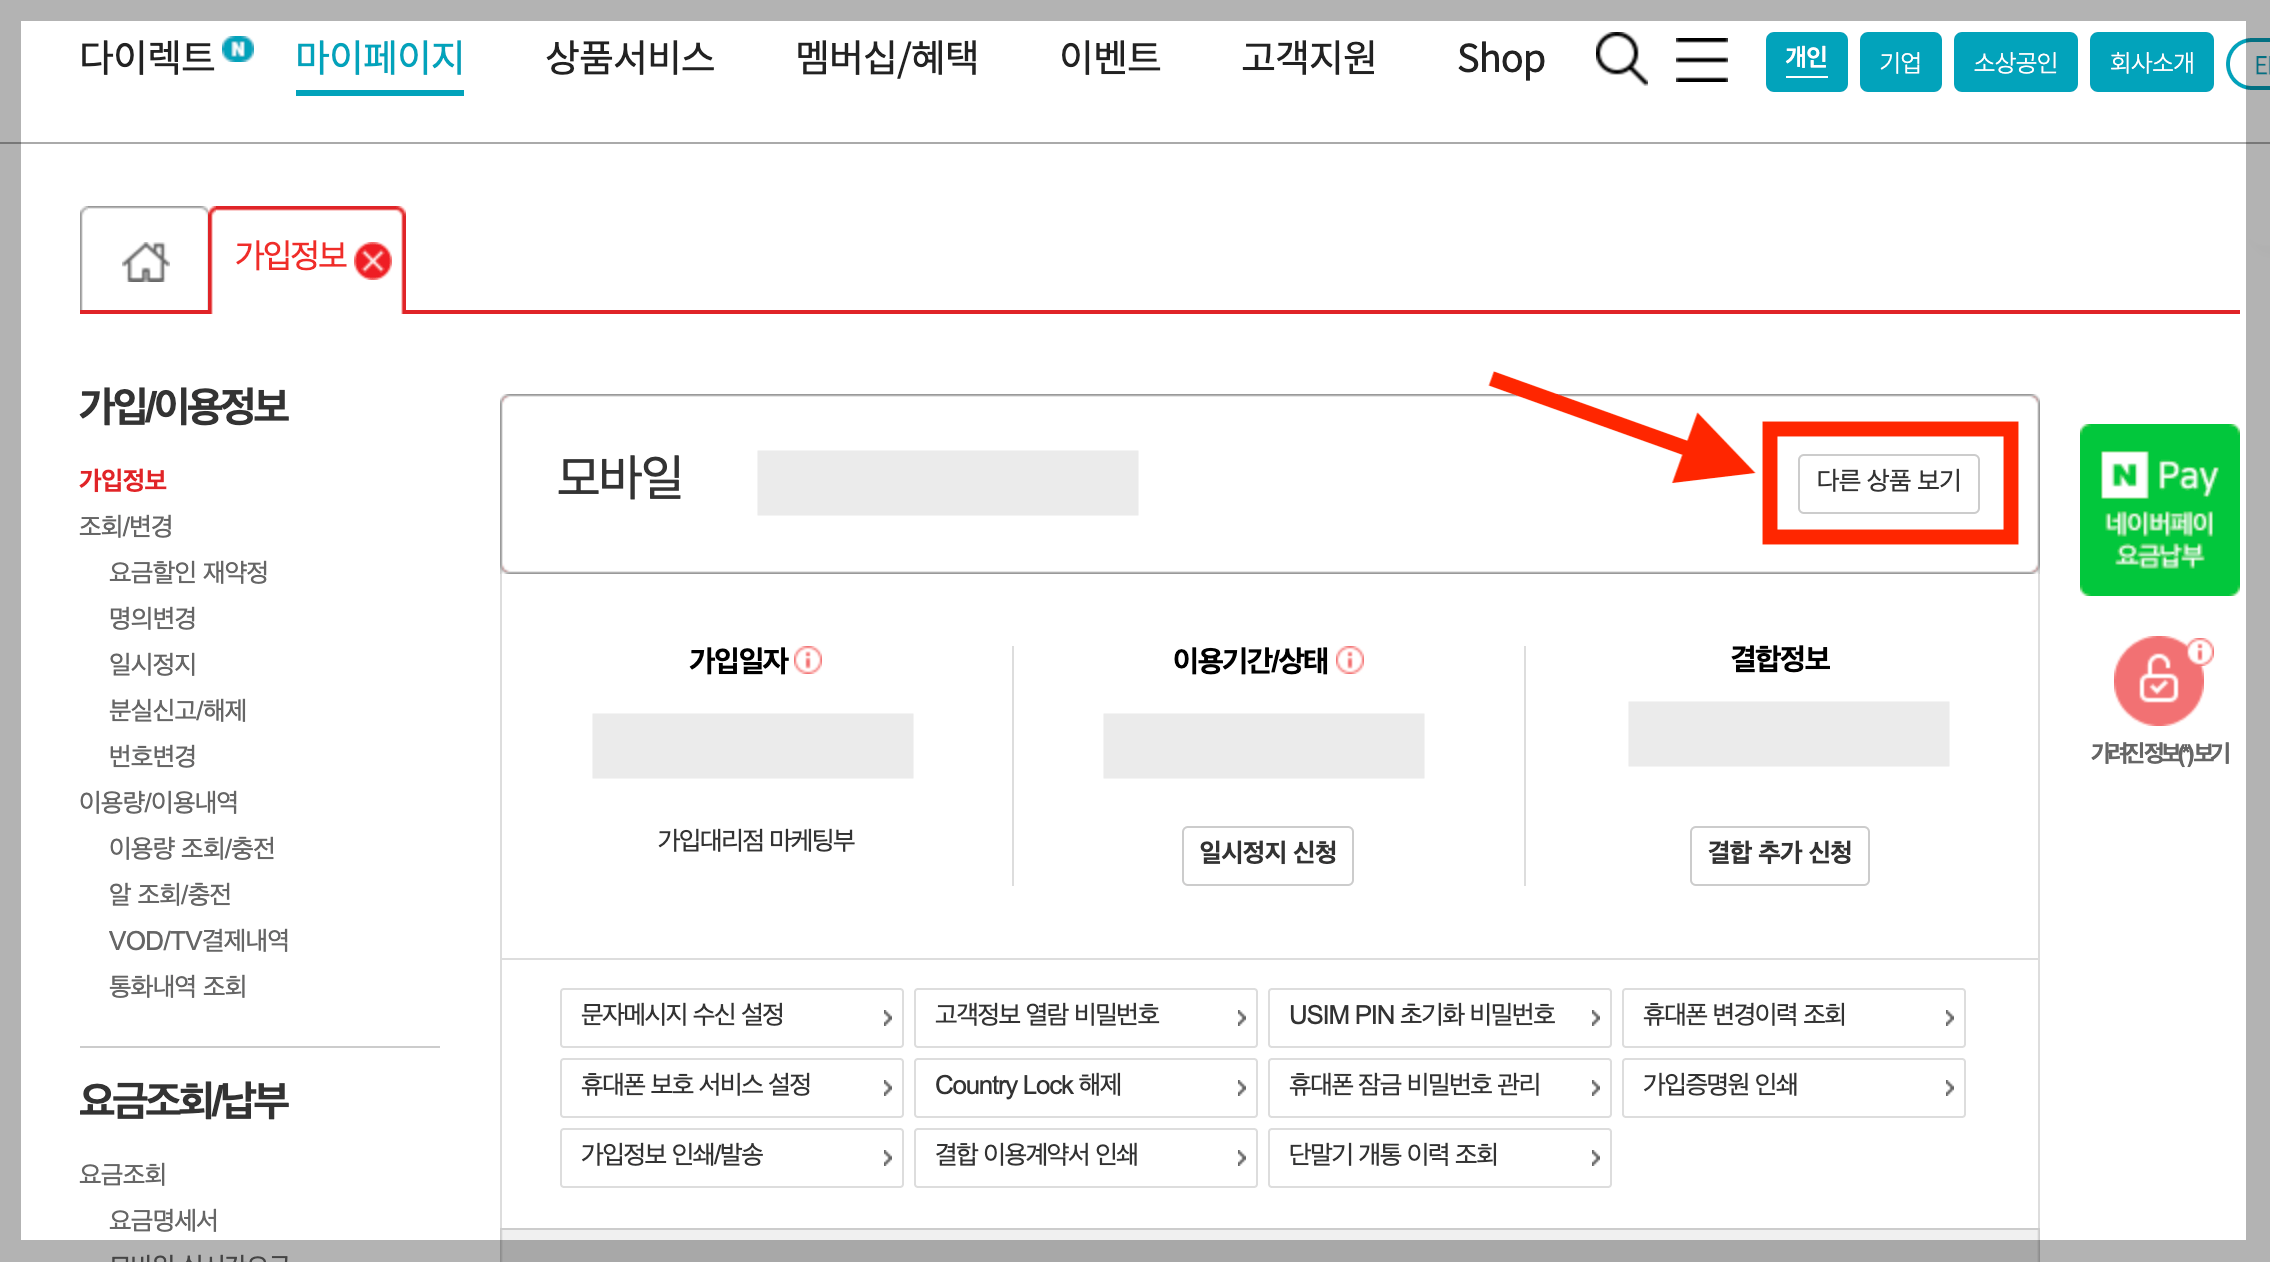Click the search magnifier icon
The width and height of the screenshot is (2270, 1262).
[1620, 59]
